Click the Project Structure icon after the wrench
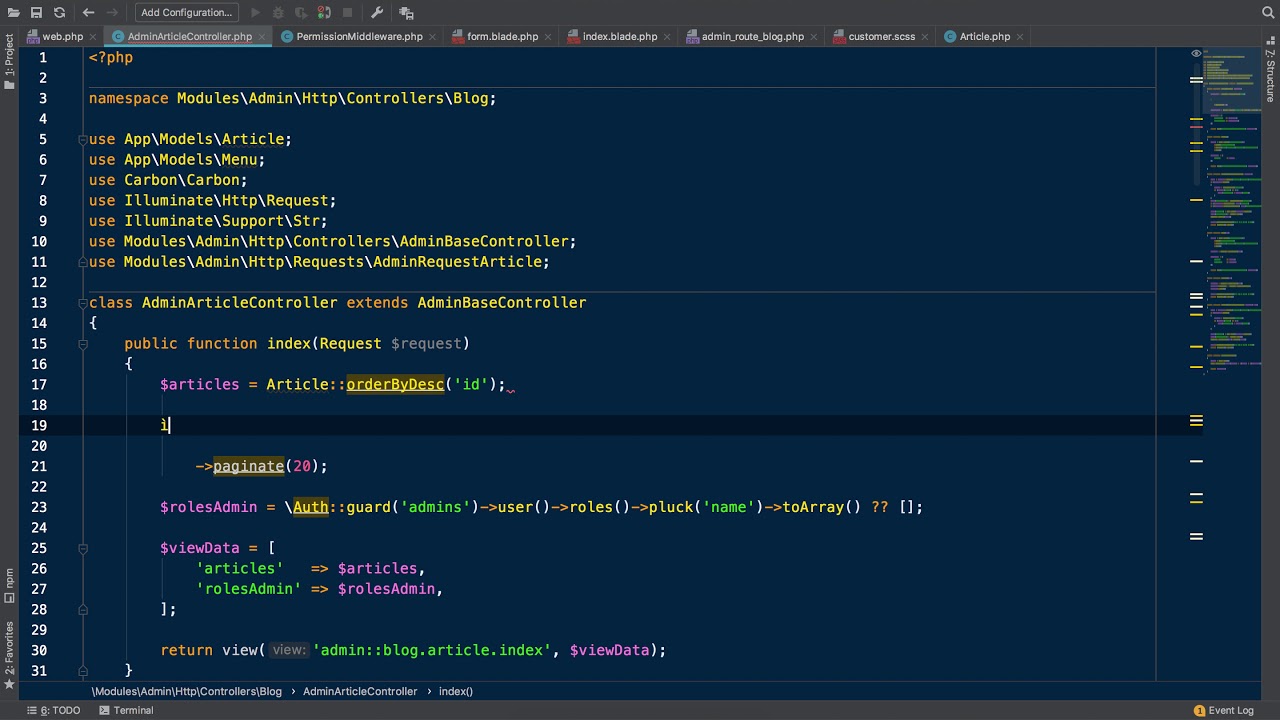The height and width of the screenshot is (720, 1280). click(406, 12)
